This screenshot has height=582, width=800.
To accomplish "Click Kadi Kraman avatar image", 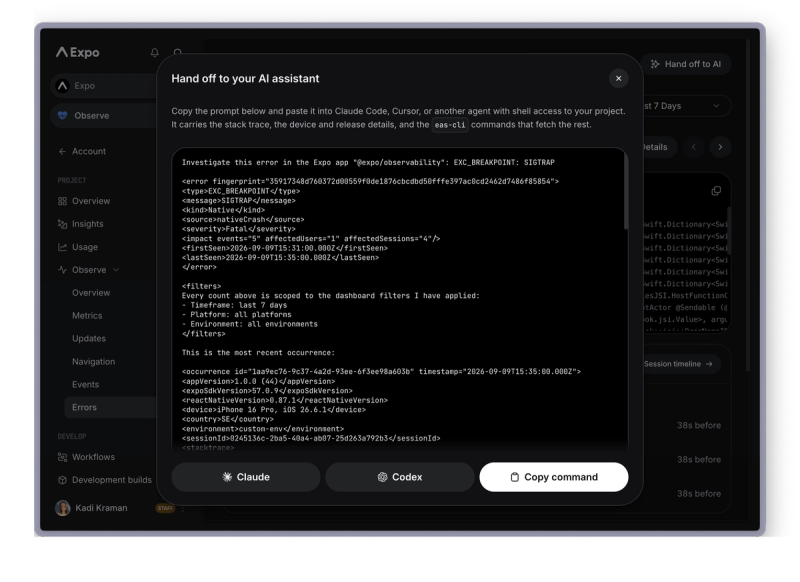I will pos(63,508).
